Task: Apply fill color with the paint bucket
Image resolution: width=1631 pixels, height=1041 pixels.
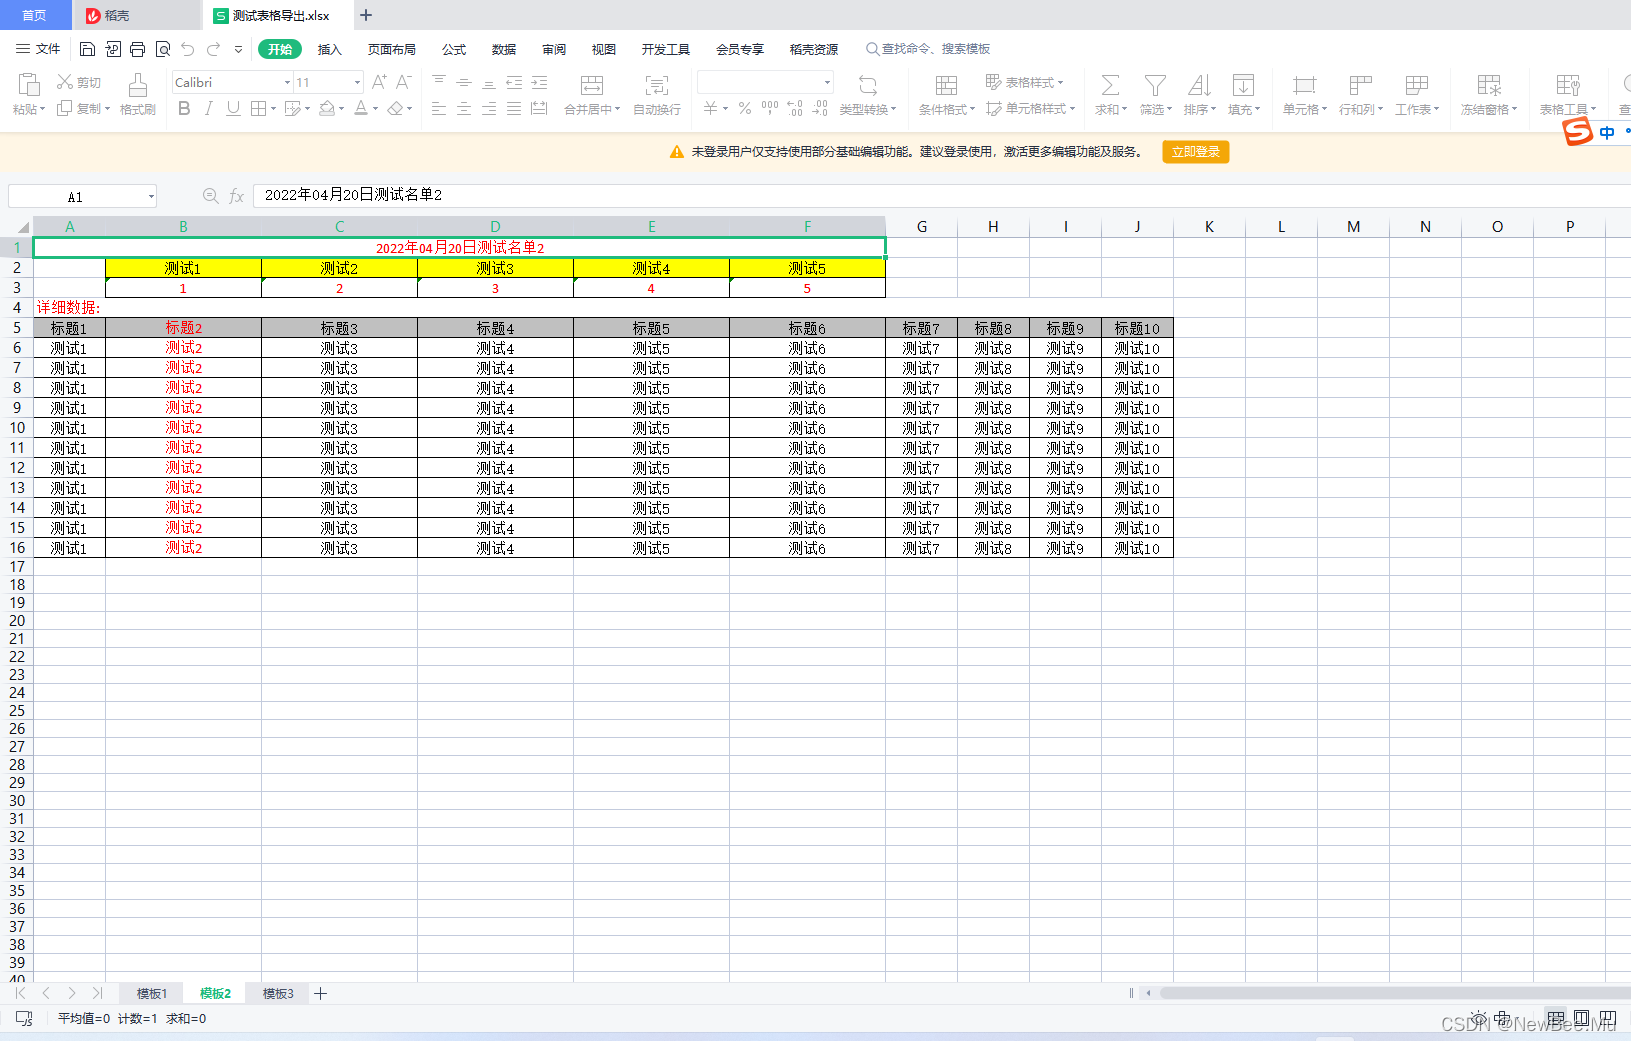Action: click(326, 108)
